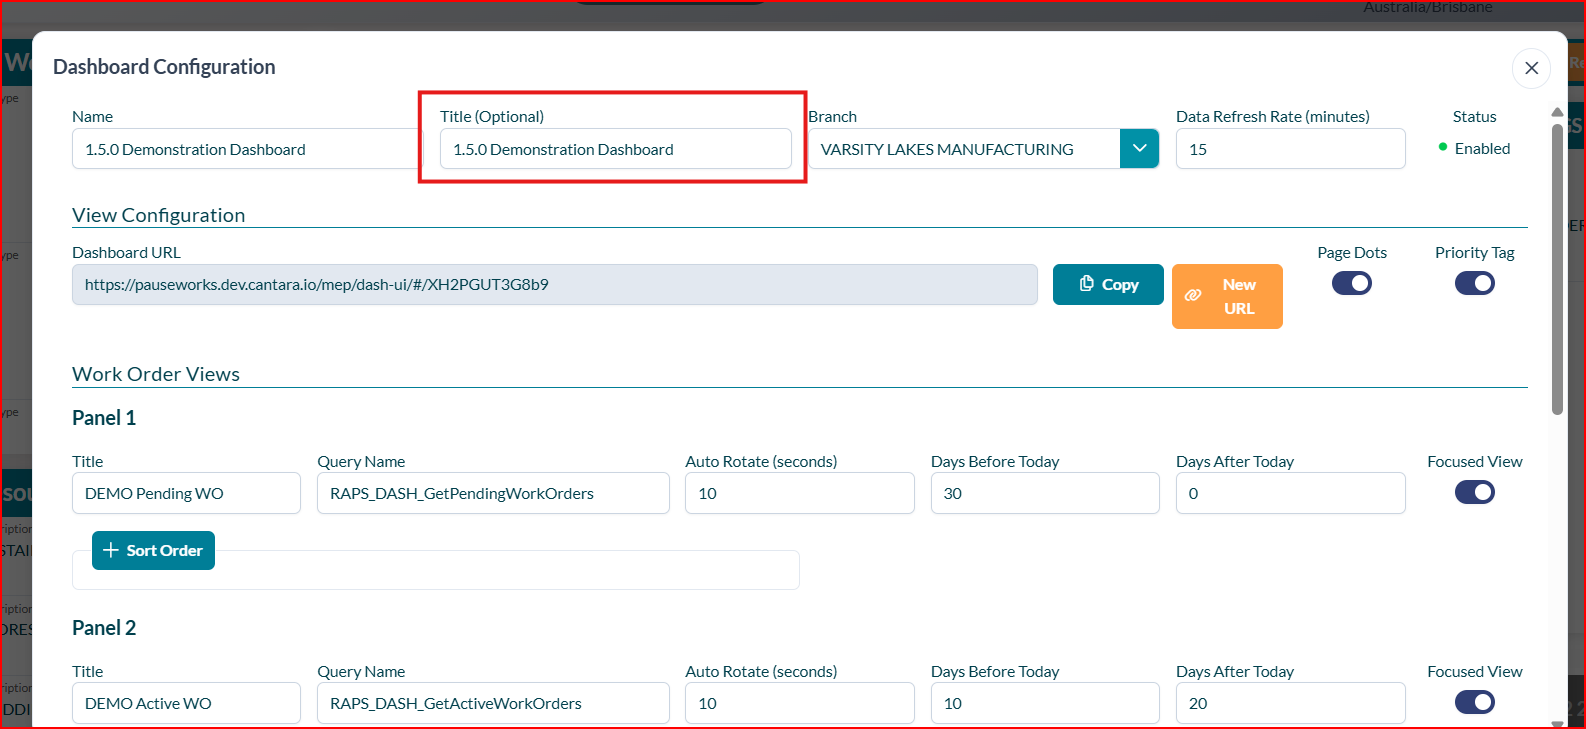Click the Title (Optional) input field
Screen dimensions: 1586x729
pyautogui.click(x=615, y=149)
